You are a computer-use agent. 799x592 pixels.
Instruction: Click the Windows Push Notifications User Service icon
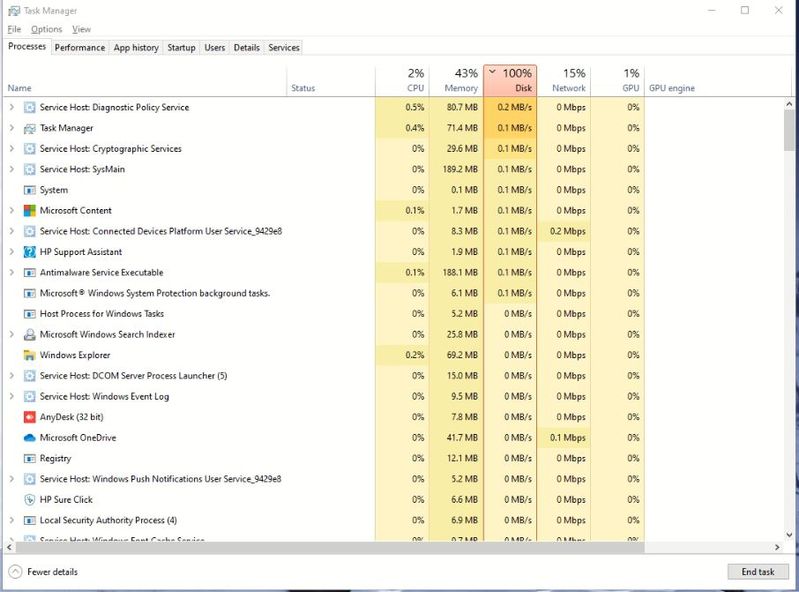pyautogui.click(x=30, y=479)
